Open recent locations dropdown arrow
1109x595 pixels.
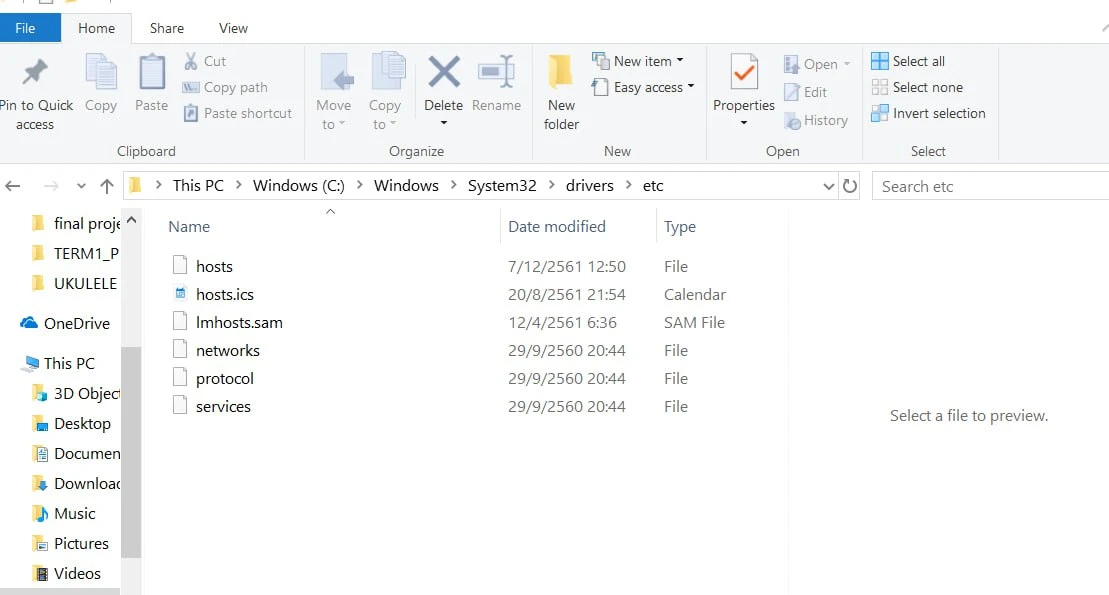[x=81, y=186]
